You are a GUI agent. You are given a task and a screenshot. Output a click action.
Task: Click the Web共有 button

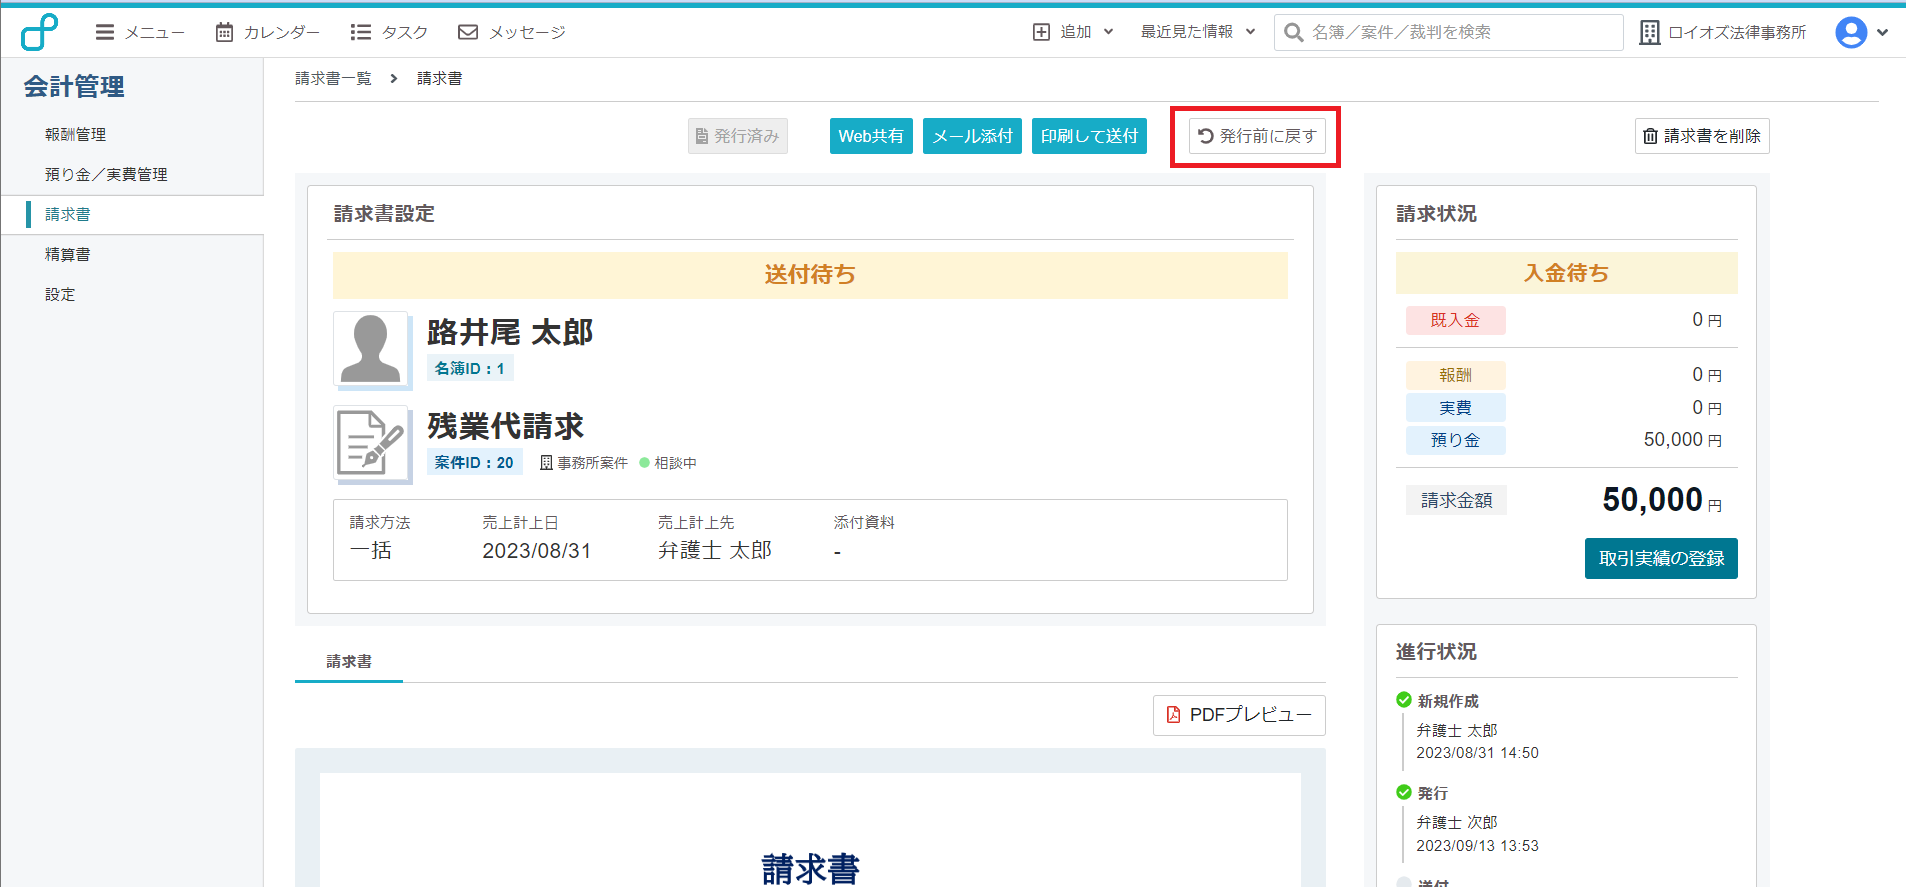(871, 136)
